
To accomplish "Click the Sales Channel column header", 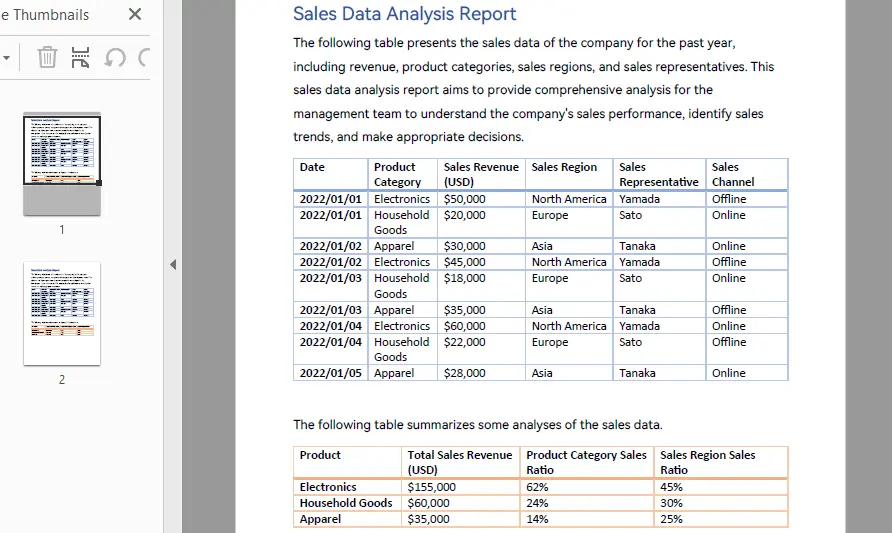I will pos(733,174).
